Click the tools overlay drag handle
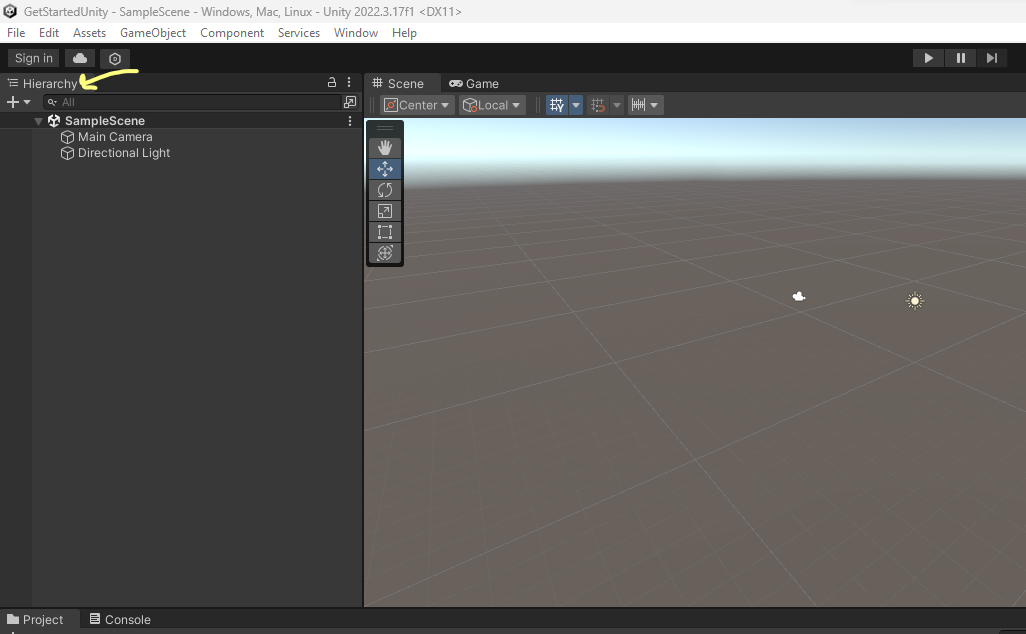The image size is (1026, 634). pos(385,128)
